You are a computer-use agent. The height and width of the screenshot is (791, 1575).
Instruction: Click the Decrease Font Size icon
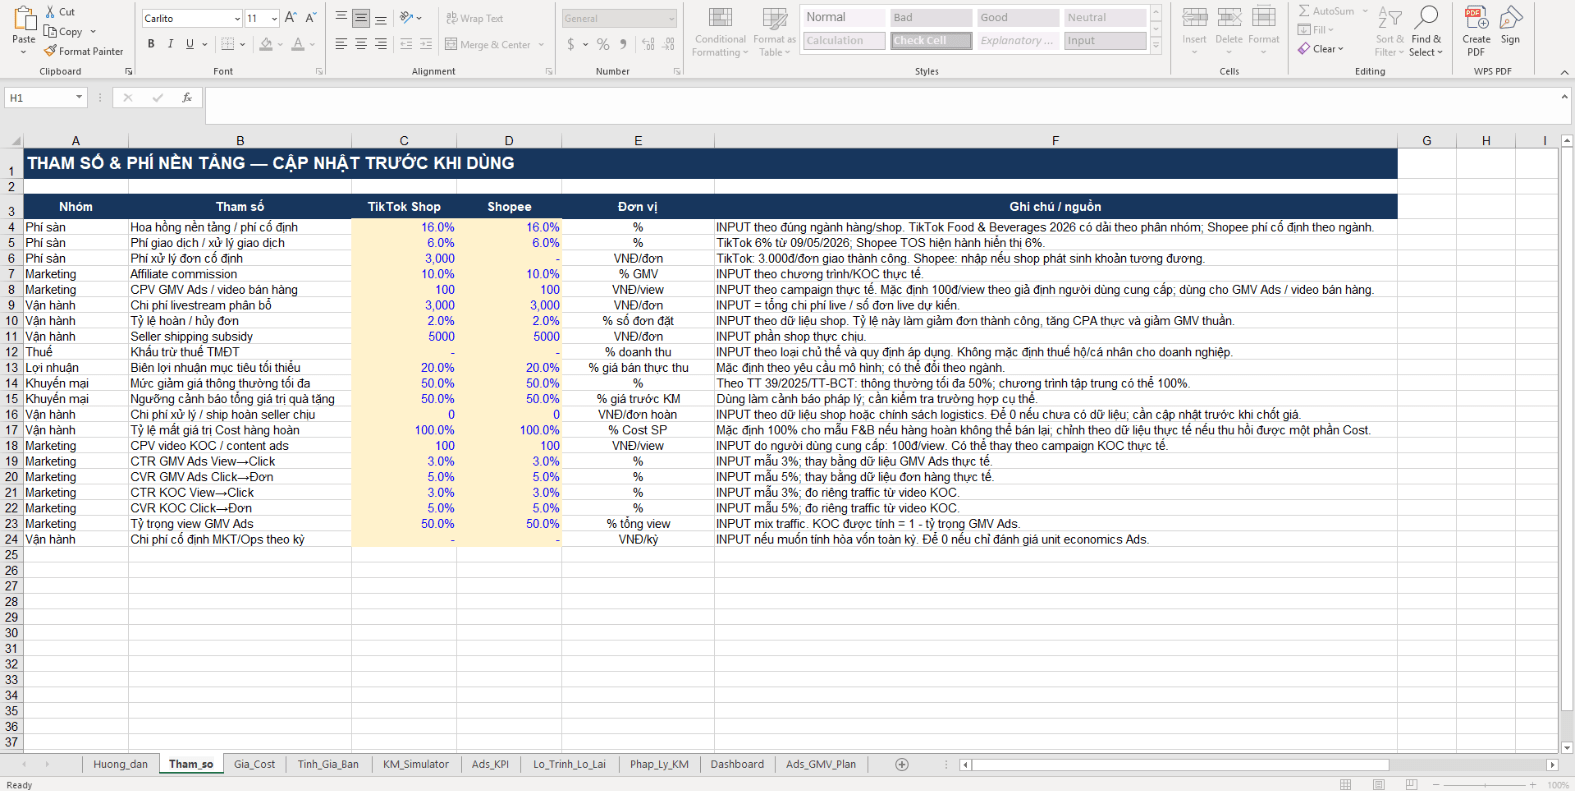click(310, 18)
